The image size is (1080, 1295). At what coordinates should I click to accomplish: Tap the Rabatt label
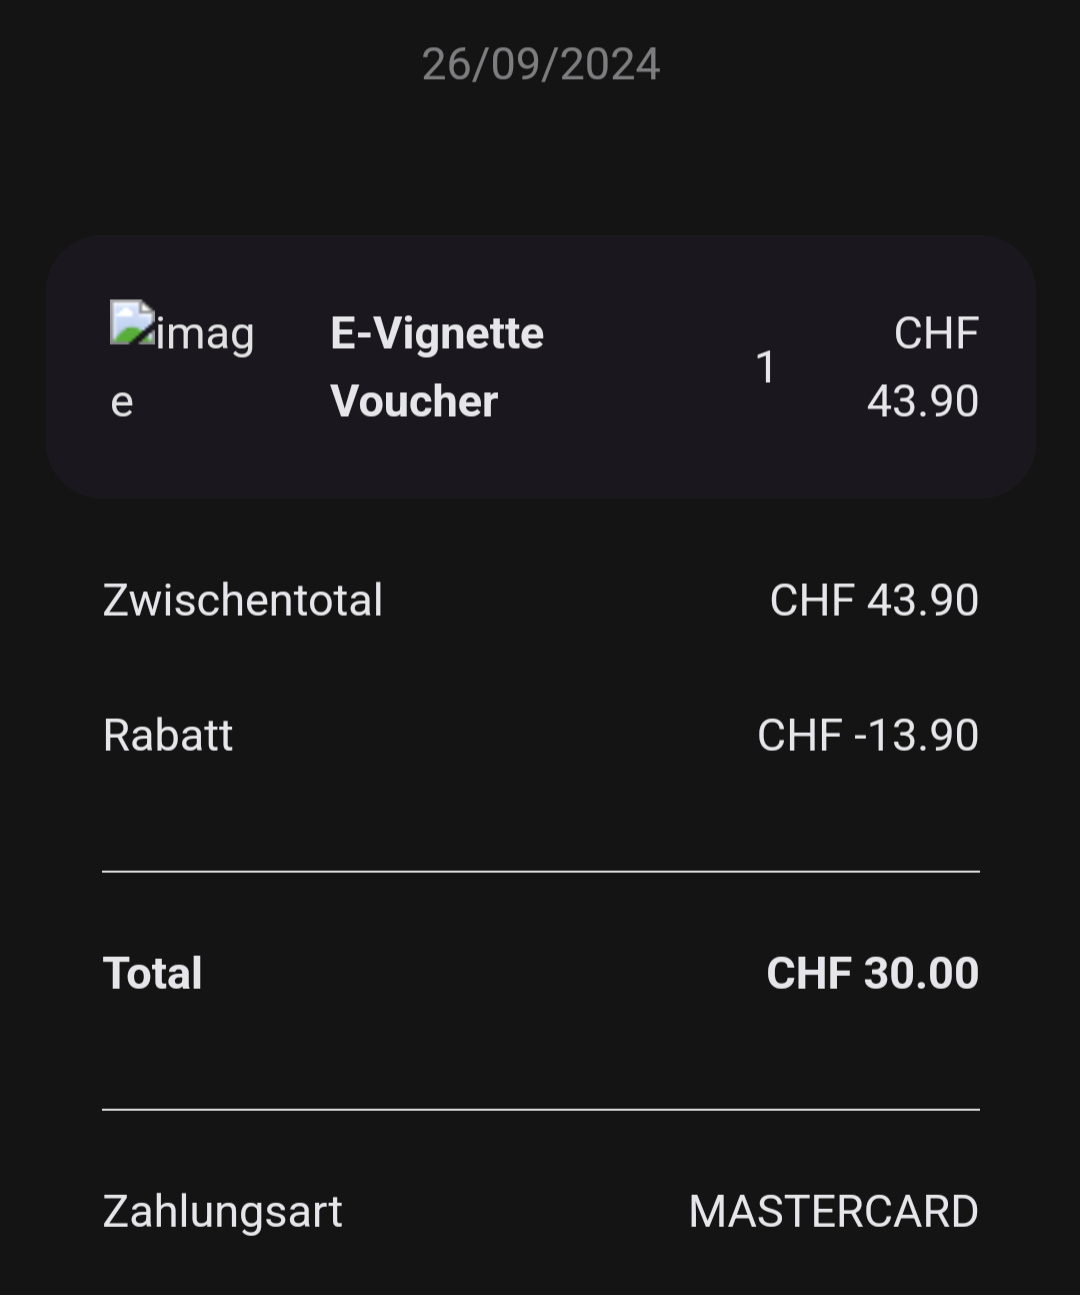(168, 735)
